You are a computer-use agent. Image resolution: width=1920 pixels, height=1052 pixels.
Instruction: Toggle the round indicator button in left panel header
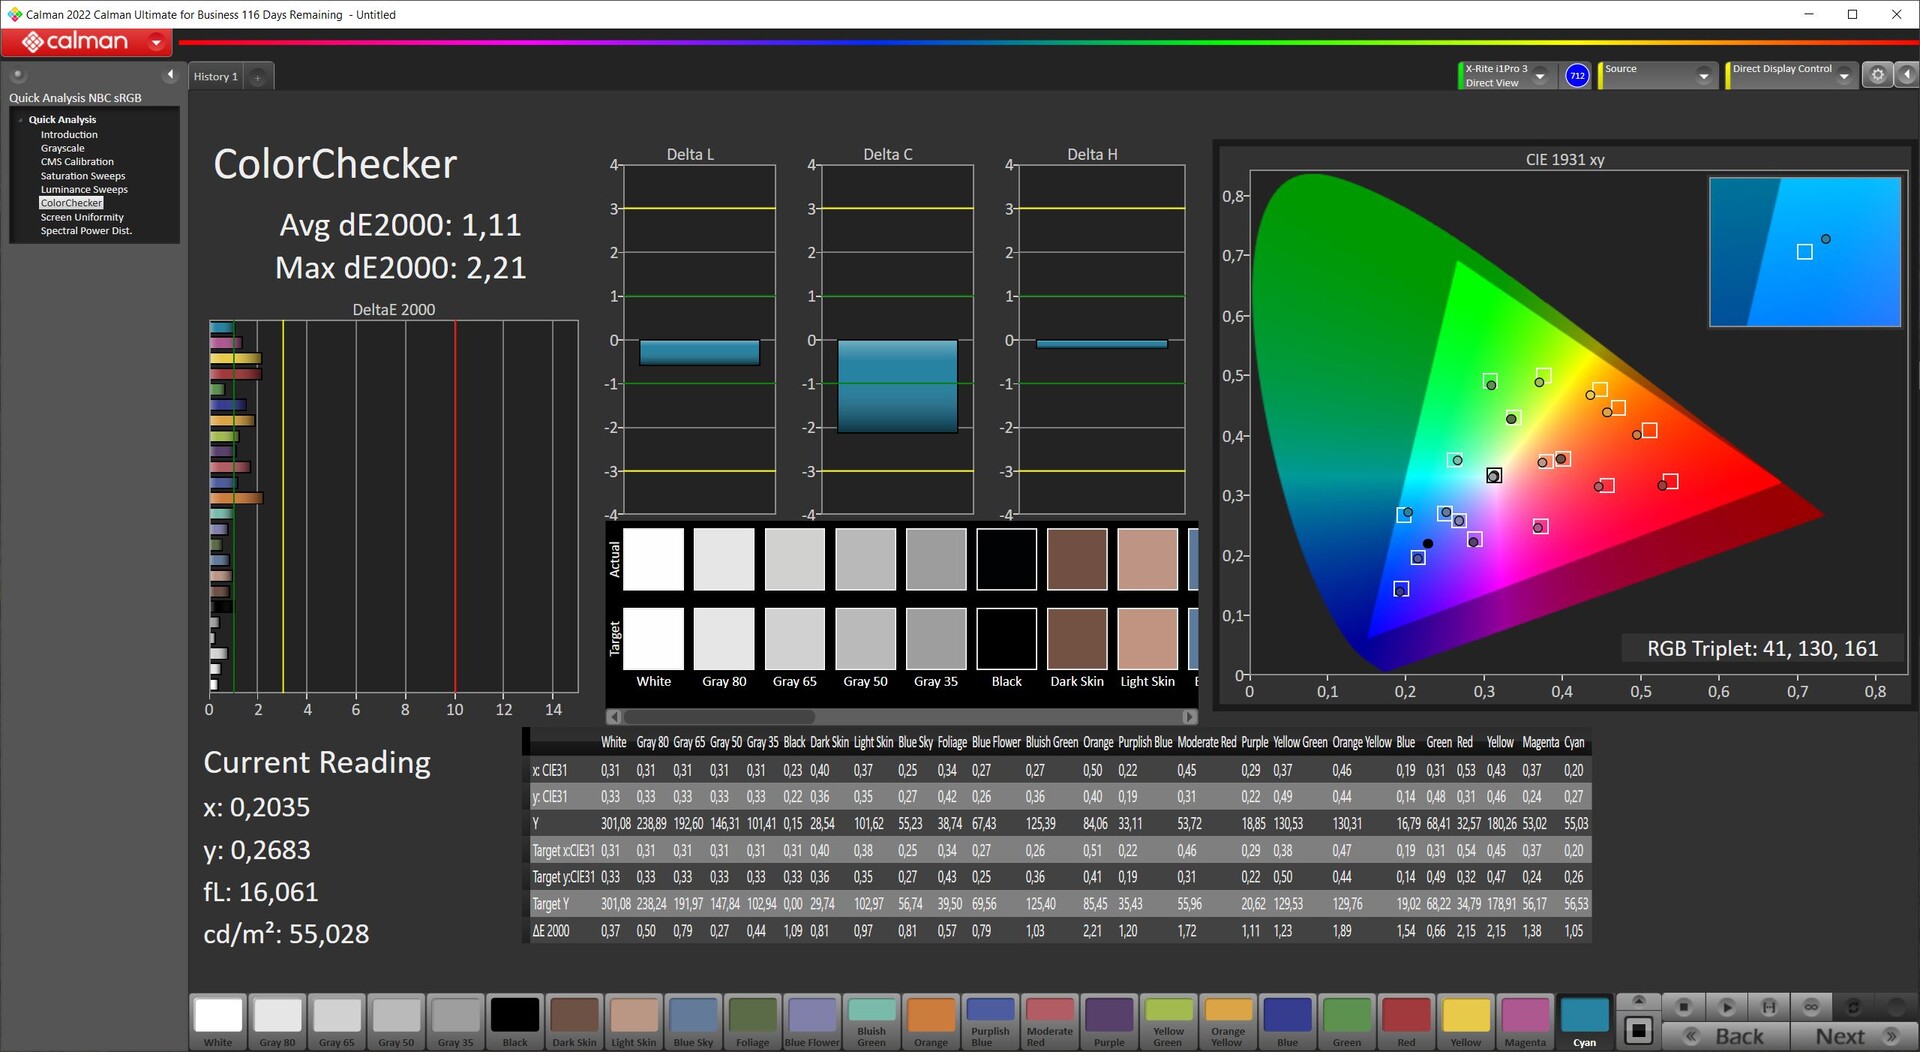point(17,75)
